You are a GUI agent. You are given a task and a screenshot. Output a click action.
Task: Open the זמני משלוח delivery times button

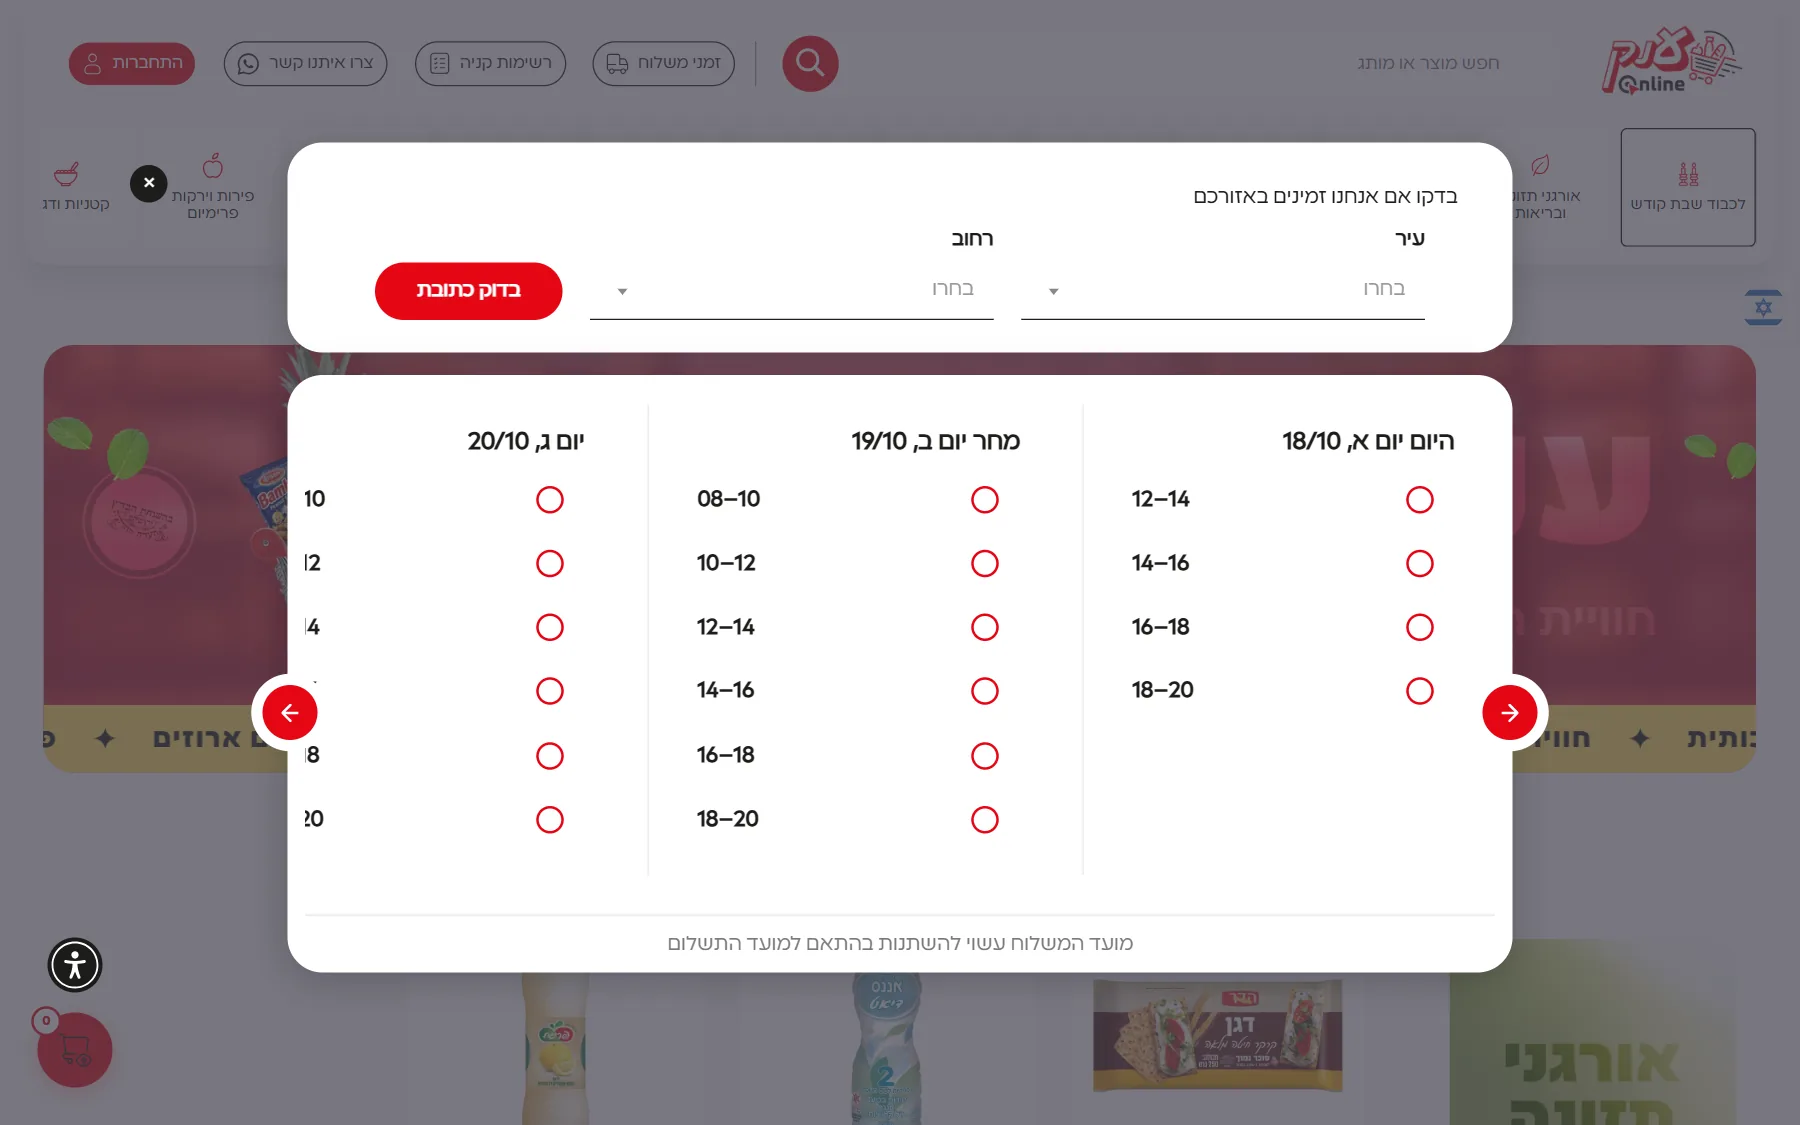664,63
